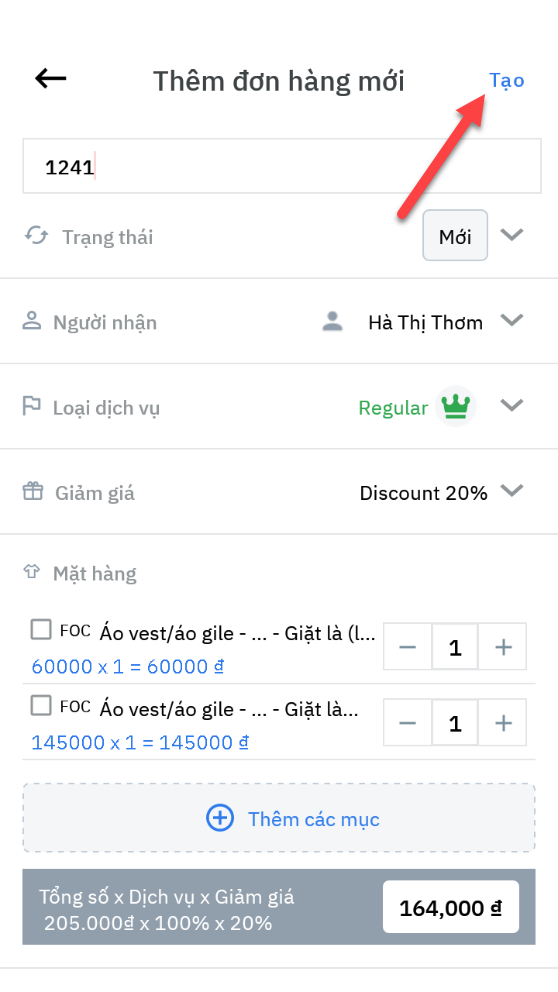This screenshot has height=992, width=558.
Task: Click Tạo to create the order
Action: click(507, 80)
